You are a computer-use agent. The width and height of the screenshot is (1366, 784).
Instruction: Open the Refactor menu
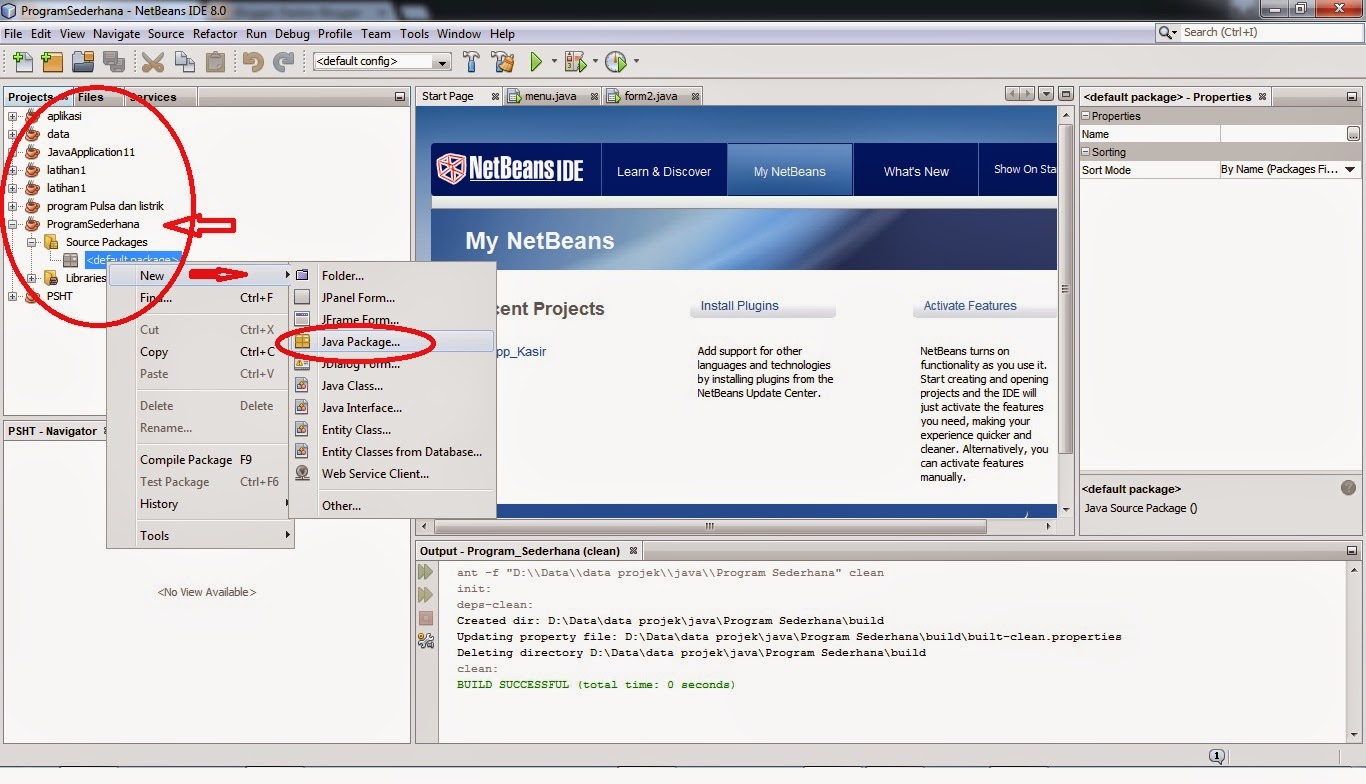coord(215,33)
